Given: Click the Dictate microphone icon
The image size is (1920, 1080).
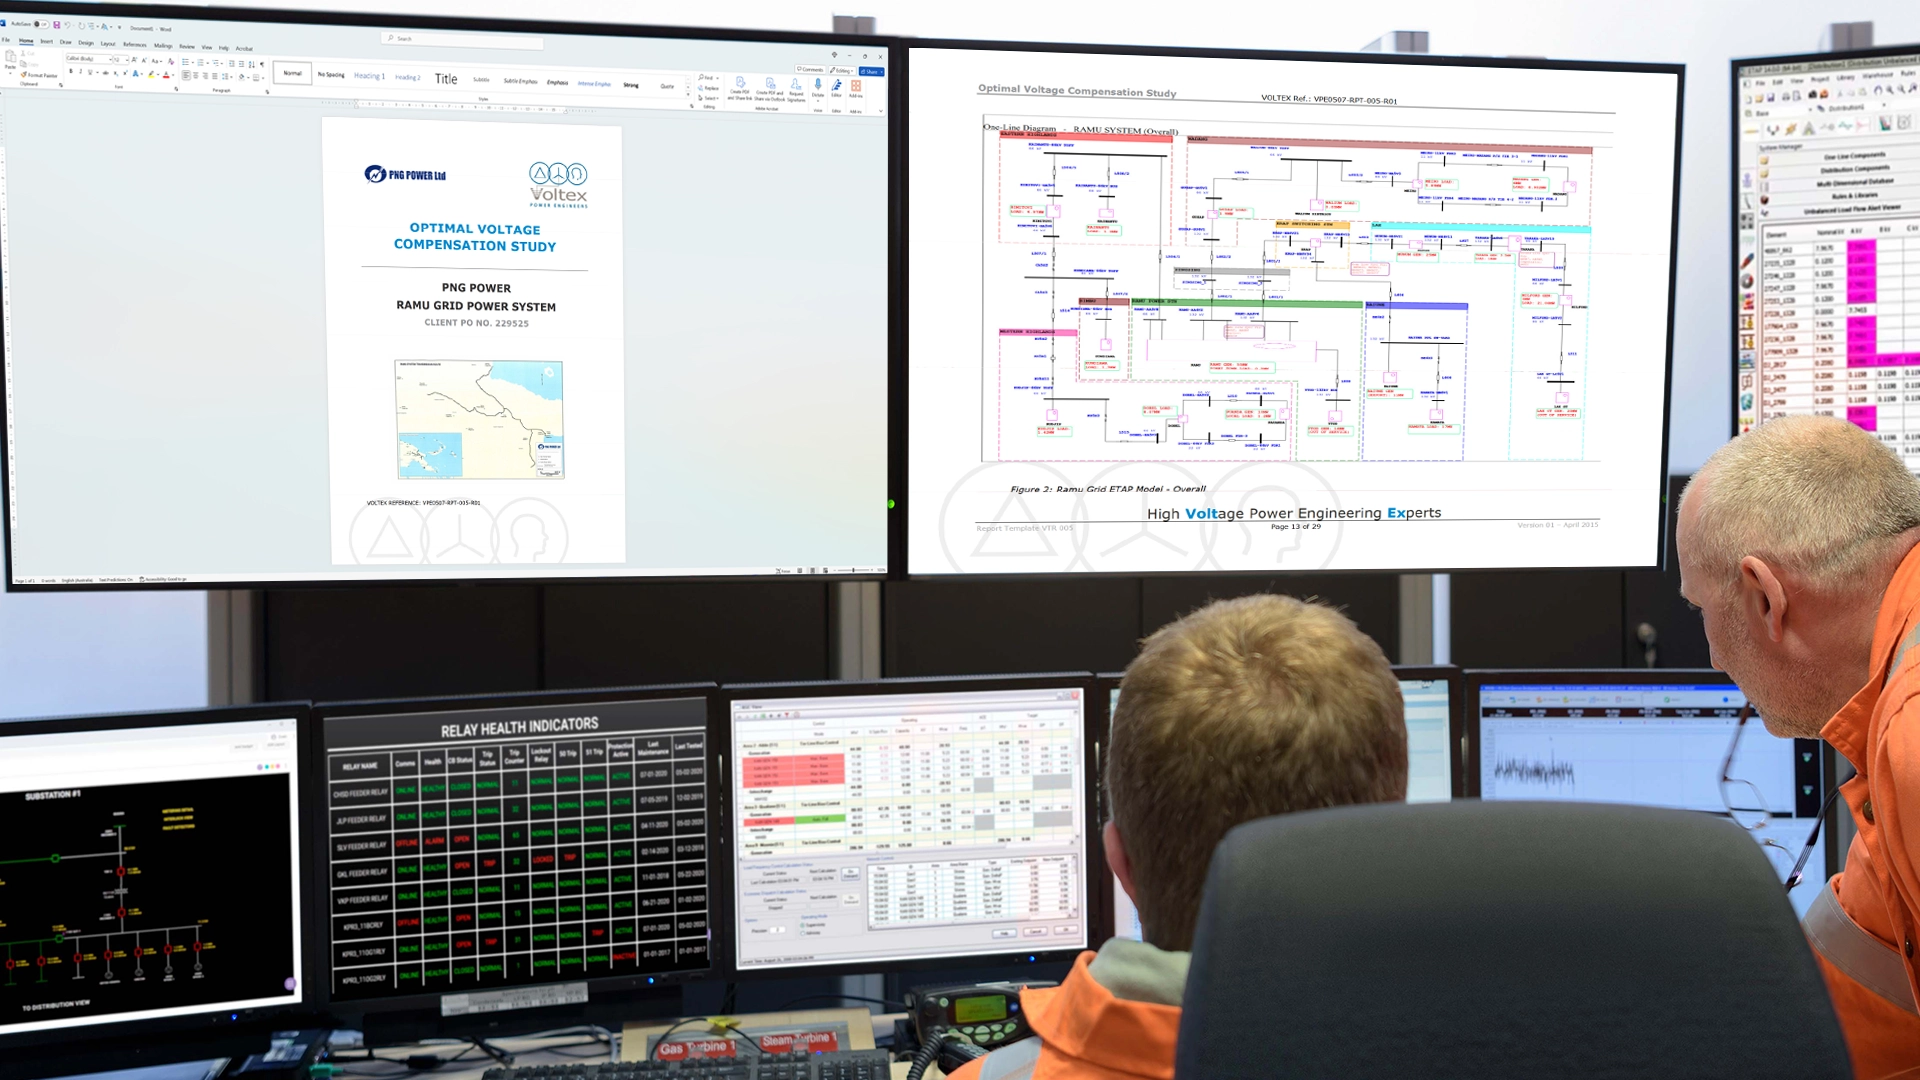Looking at the screenshot, I should pos(818,85).
